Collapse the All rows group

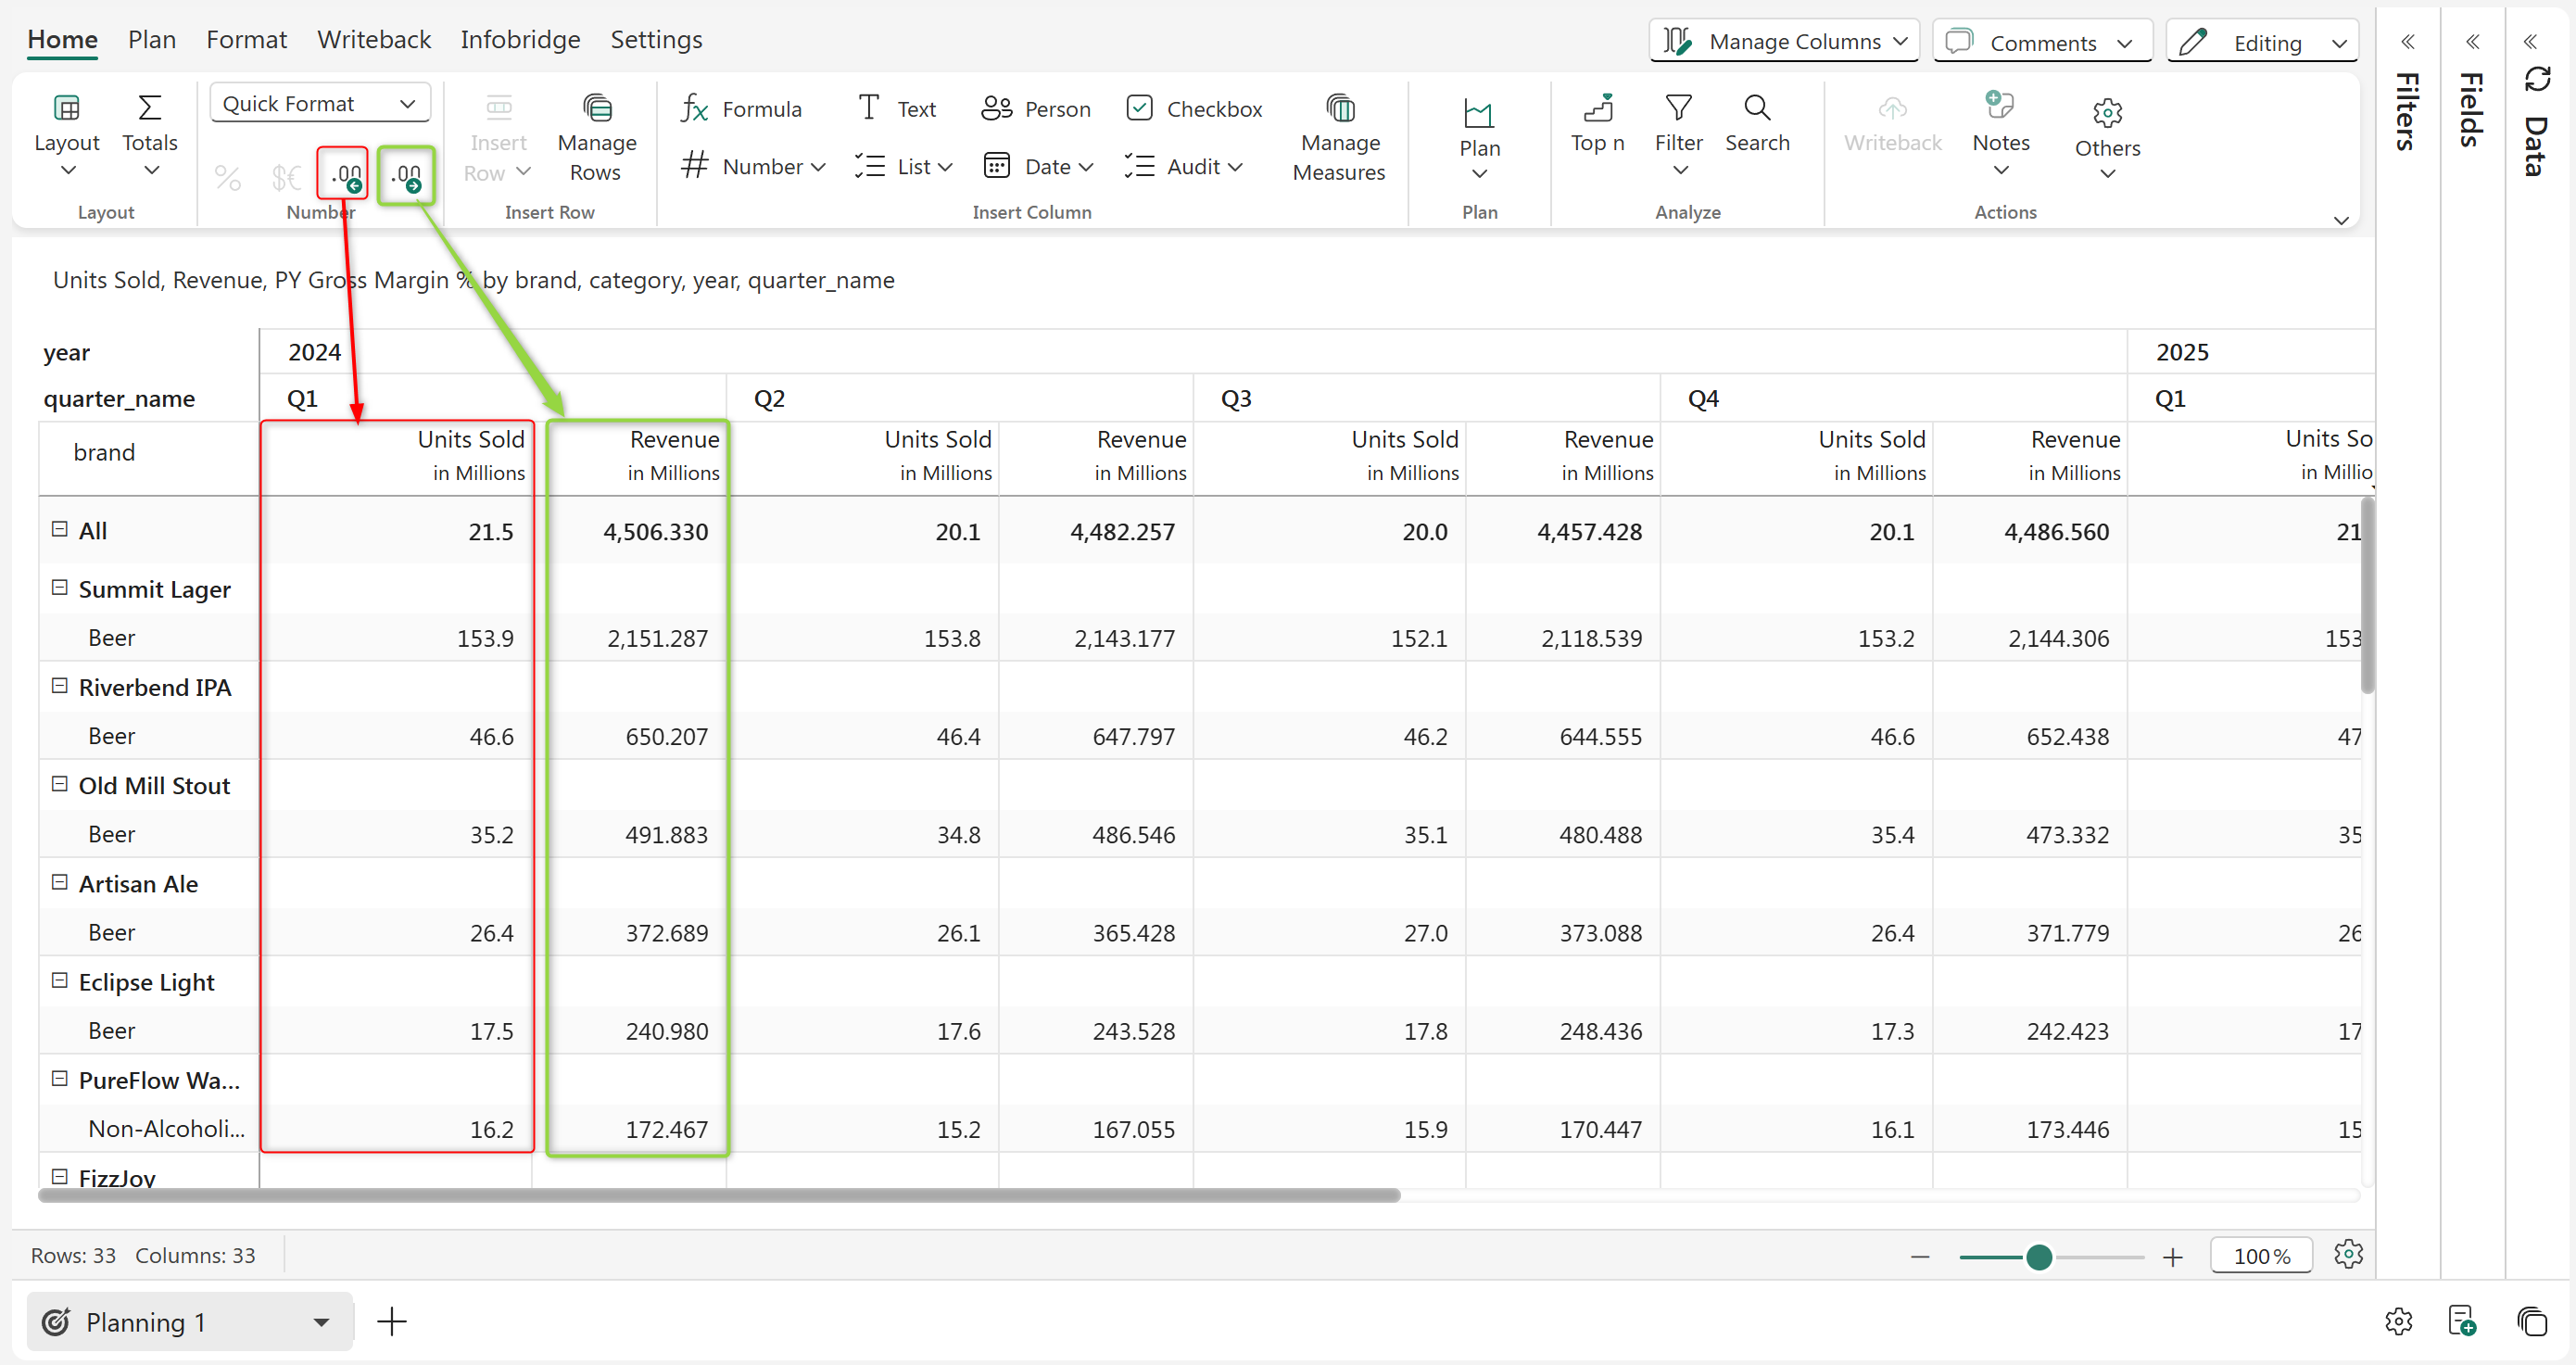[x=59, y=529]
